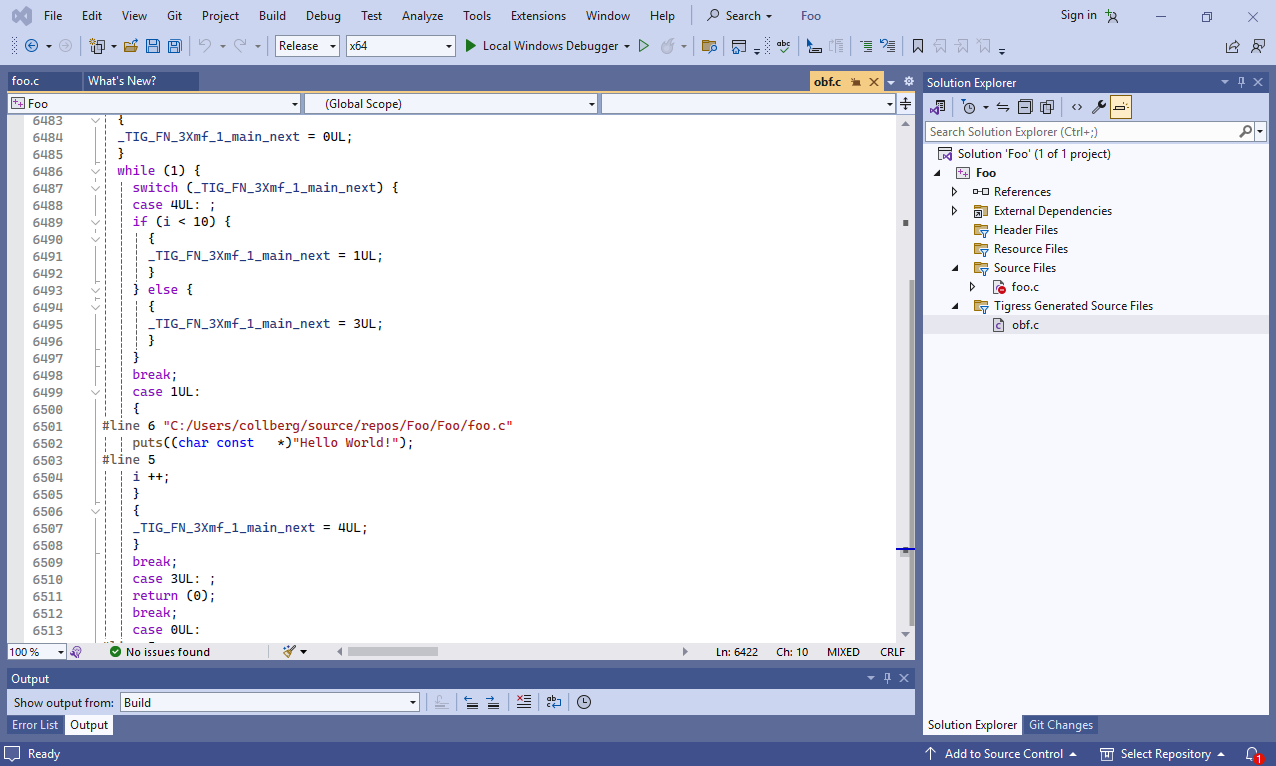Screen dimensions: 1276x766
Task: Clear all output in Output panel
Action: [x=523, y=702]
